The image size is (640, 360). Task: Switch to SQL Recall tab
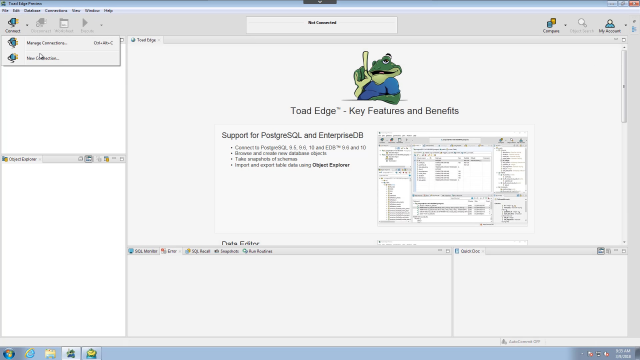(x=198, y=251)
